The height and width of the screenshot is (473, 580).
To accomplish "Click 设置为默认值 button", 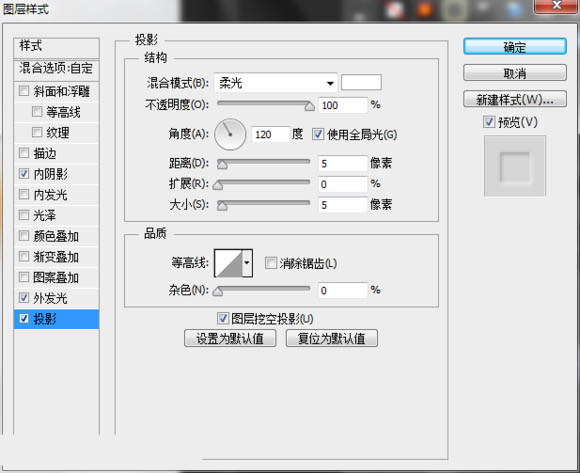I will pyautogui.click(x=230, y=338).
